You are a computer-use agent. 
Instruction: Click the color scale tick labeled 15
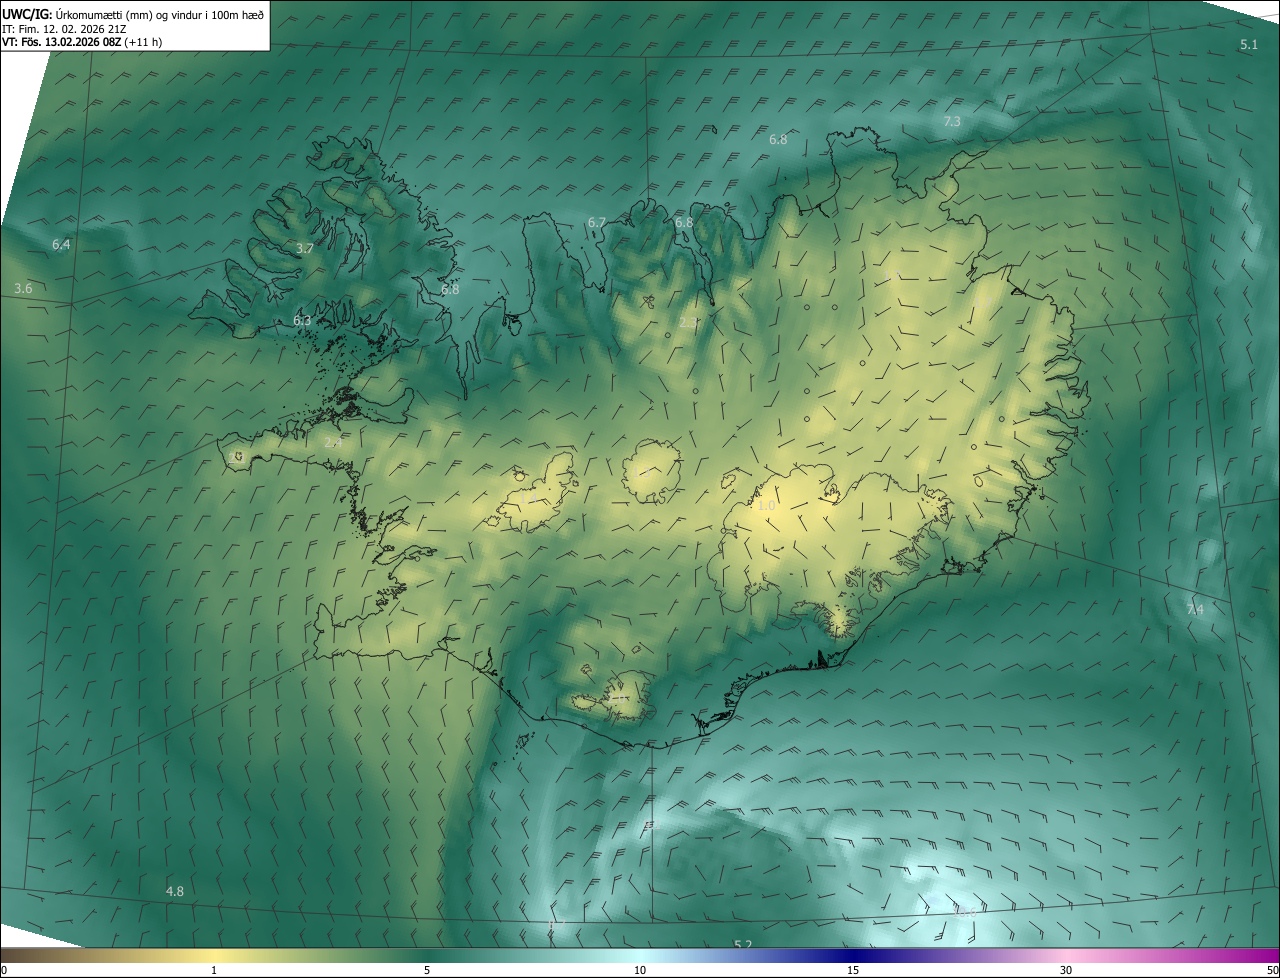pyautogui.click(x=853, y=970)
